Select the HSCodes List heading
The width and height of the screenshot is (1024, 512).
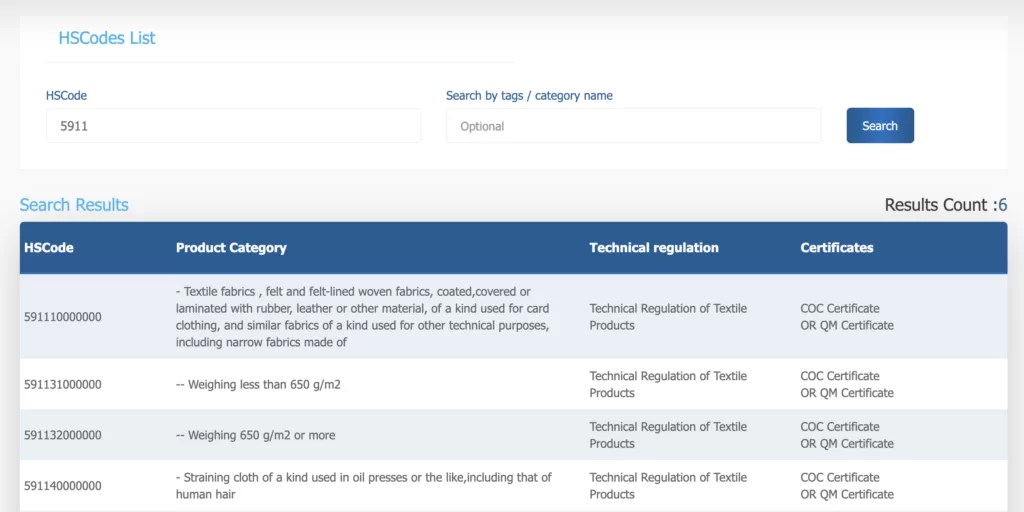[107, 38]
